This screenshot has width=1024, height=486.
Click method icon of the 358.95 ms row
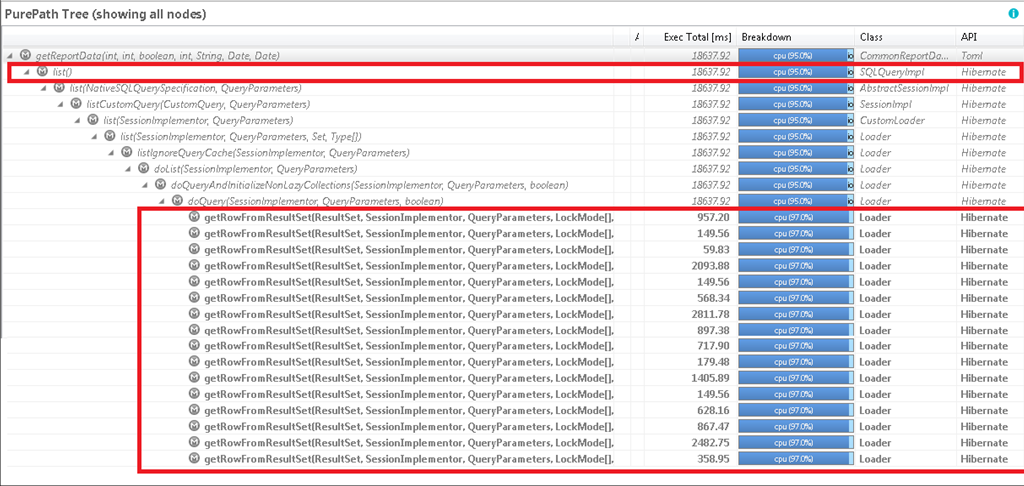(194, 459)
